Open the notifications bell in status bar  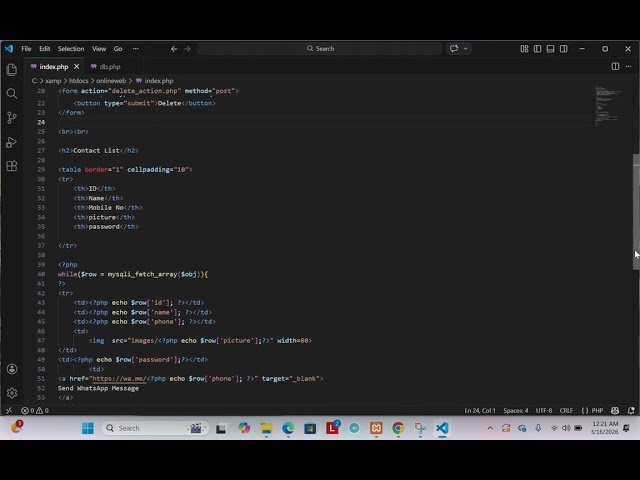[631, 411]
